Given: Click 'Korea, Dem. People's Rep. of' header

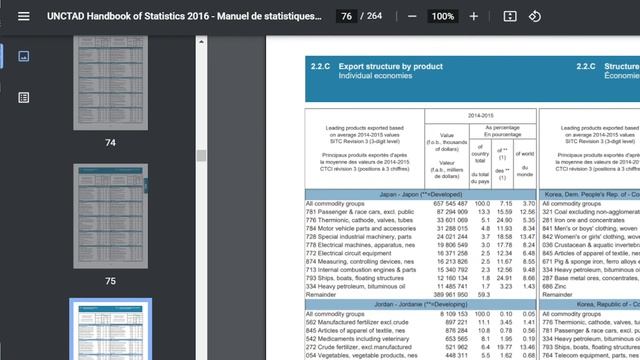Looking at the screenshot, I should click(x=590, y=194).
